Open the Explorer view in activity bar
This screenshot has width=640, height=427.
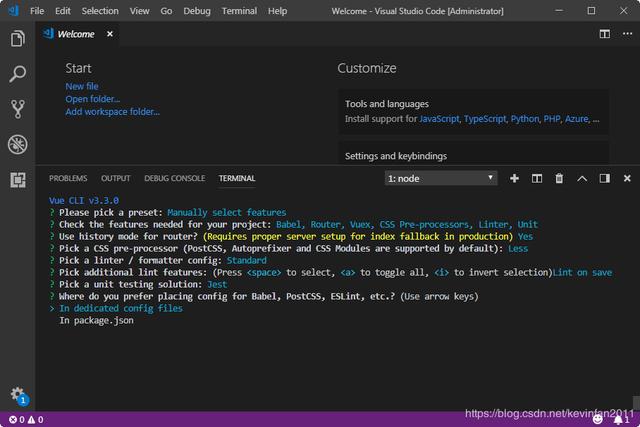point(18,39)
